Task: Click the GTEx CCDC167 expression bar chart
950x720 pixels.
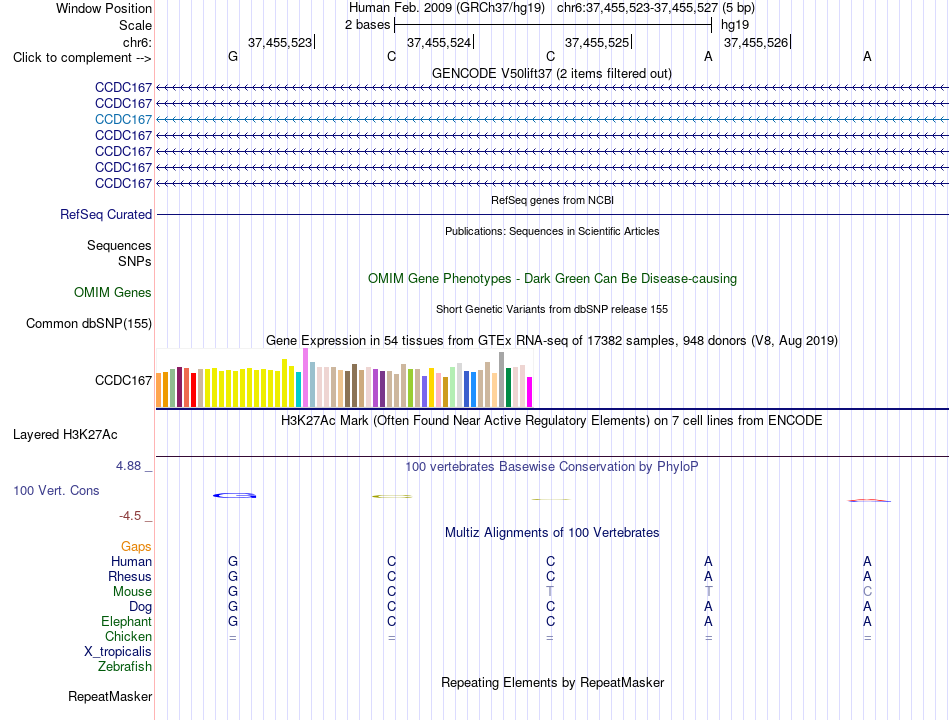Action: pyautogui.click(x=344, y=378)
